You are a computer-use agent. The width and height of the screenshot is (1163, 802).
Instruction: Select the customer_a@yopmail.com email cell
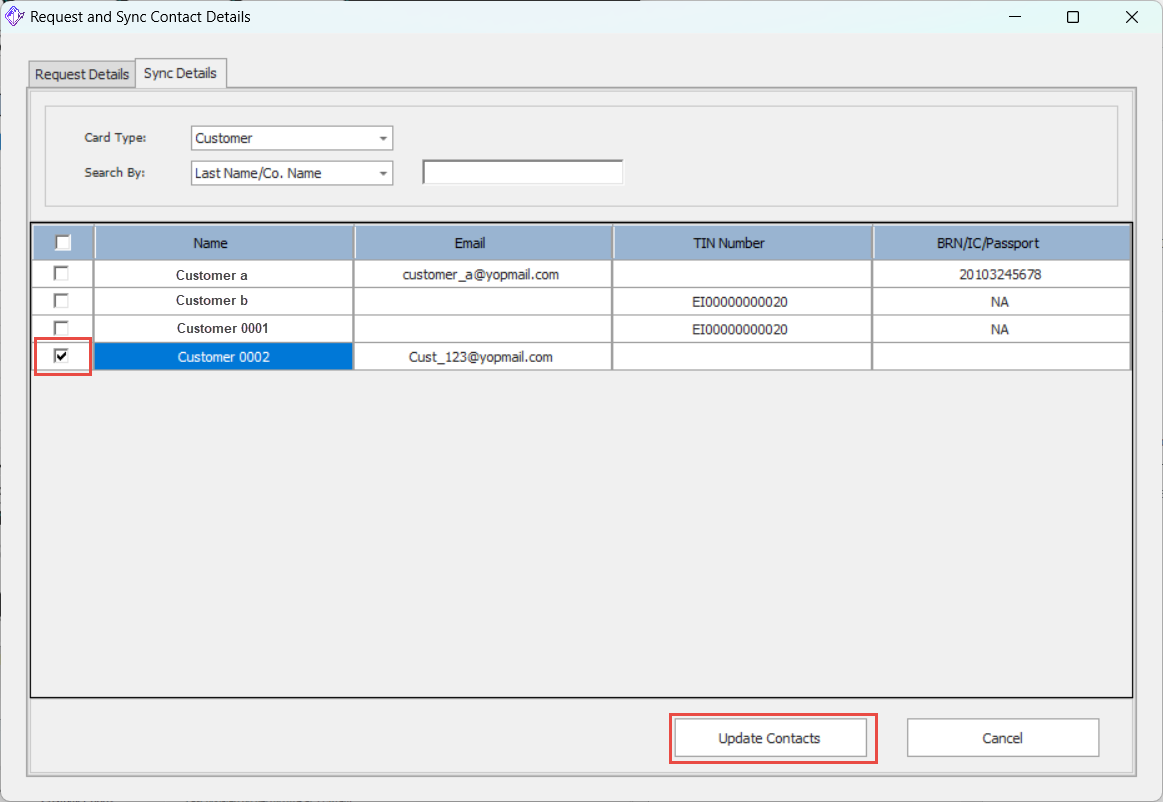[481, 274]
